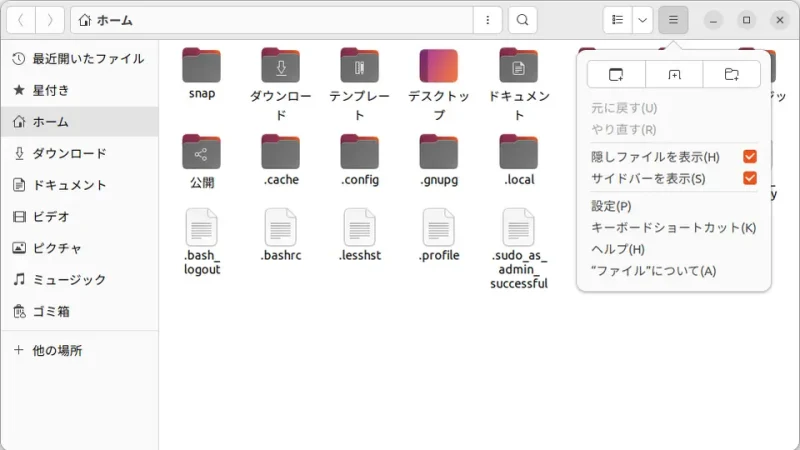Open 設定(P) from the menu
800x450 pixels.
click(x=611, y=206)
